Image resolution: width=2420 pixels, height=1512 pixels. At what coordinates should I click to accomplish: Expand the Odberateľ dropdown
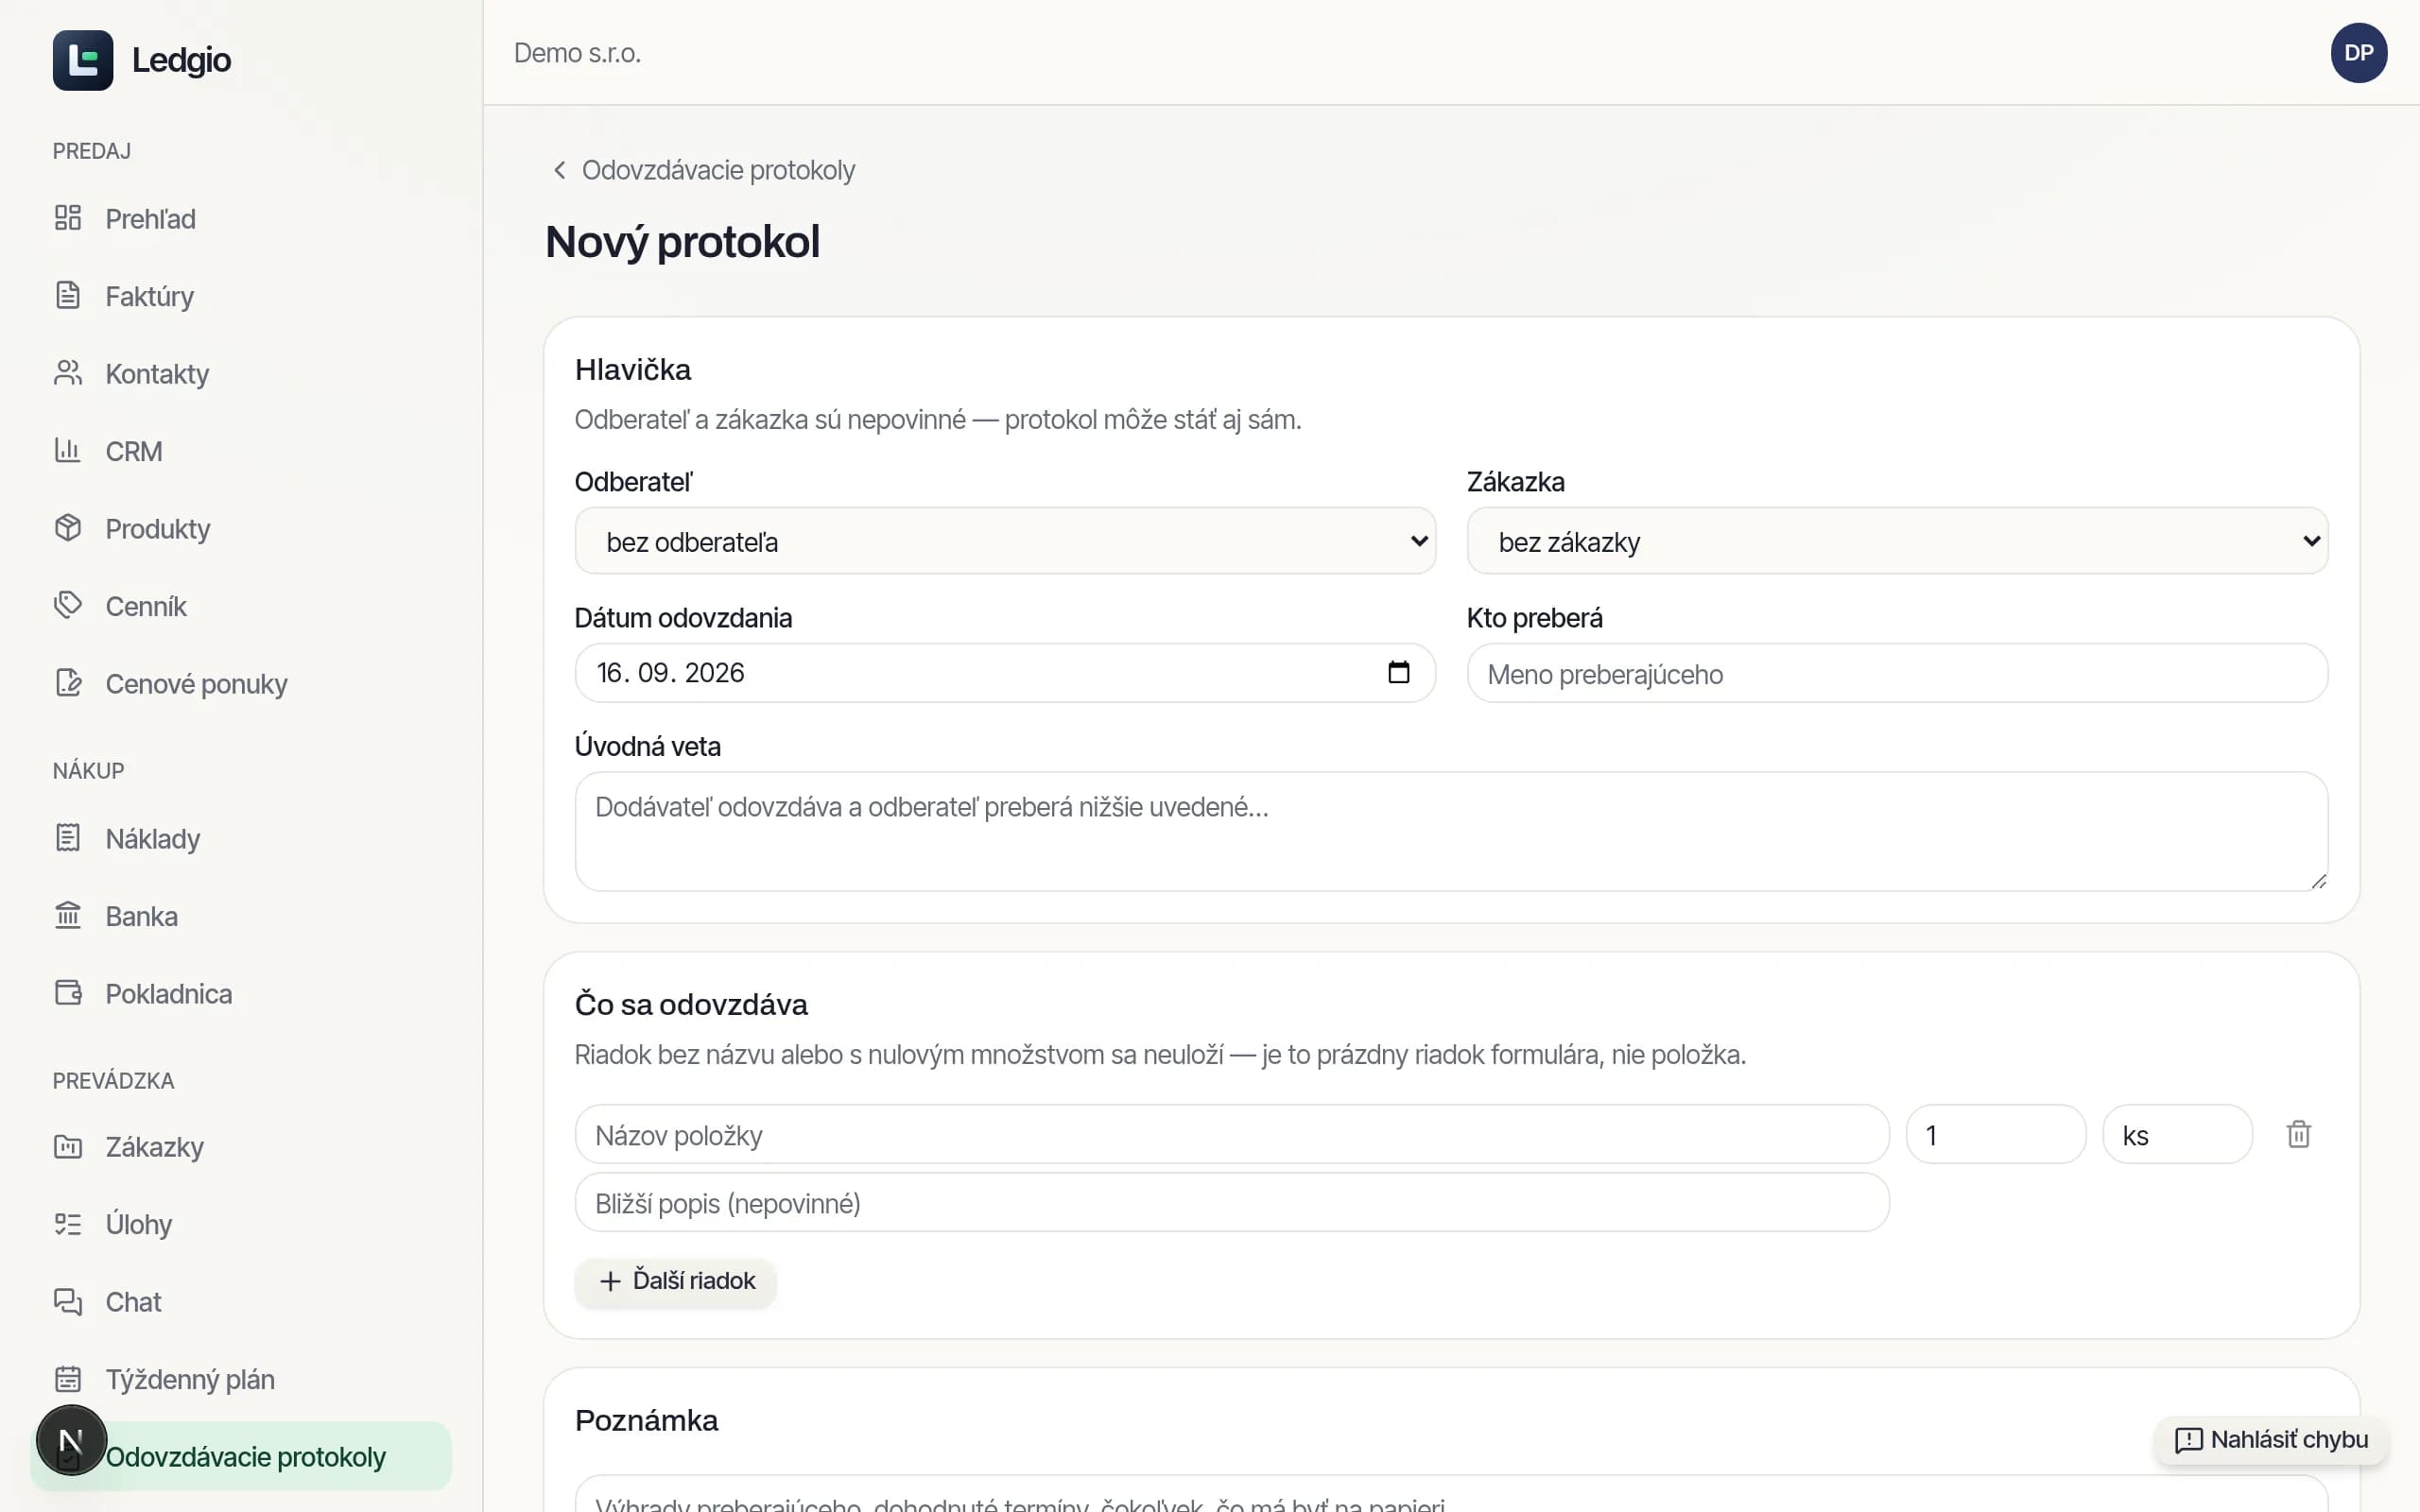[1005, 541]
